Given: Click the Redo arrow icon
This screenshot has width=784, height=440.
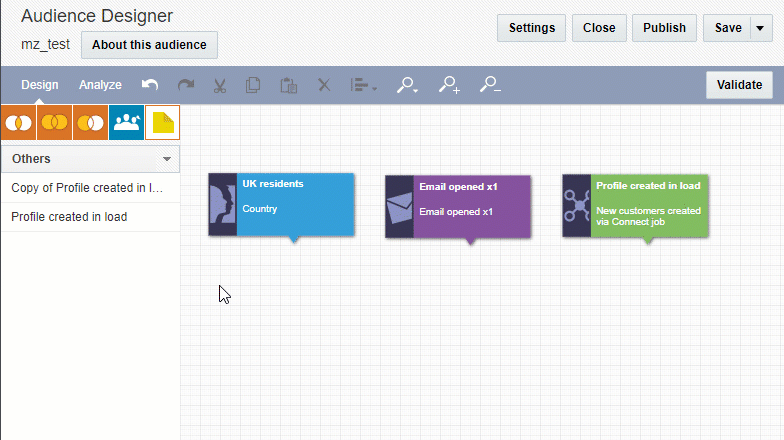Looking at the screenshot, I should tap(186, 85).
